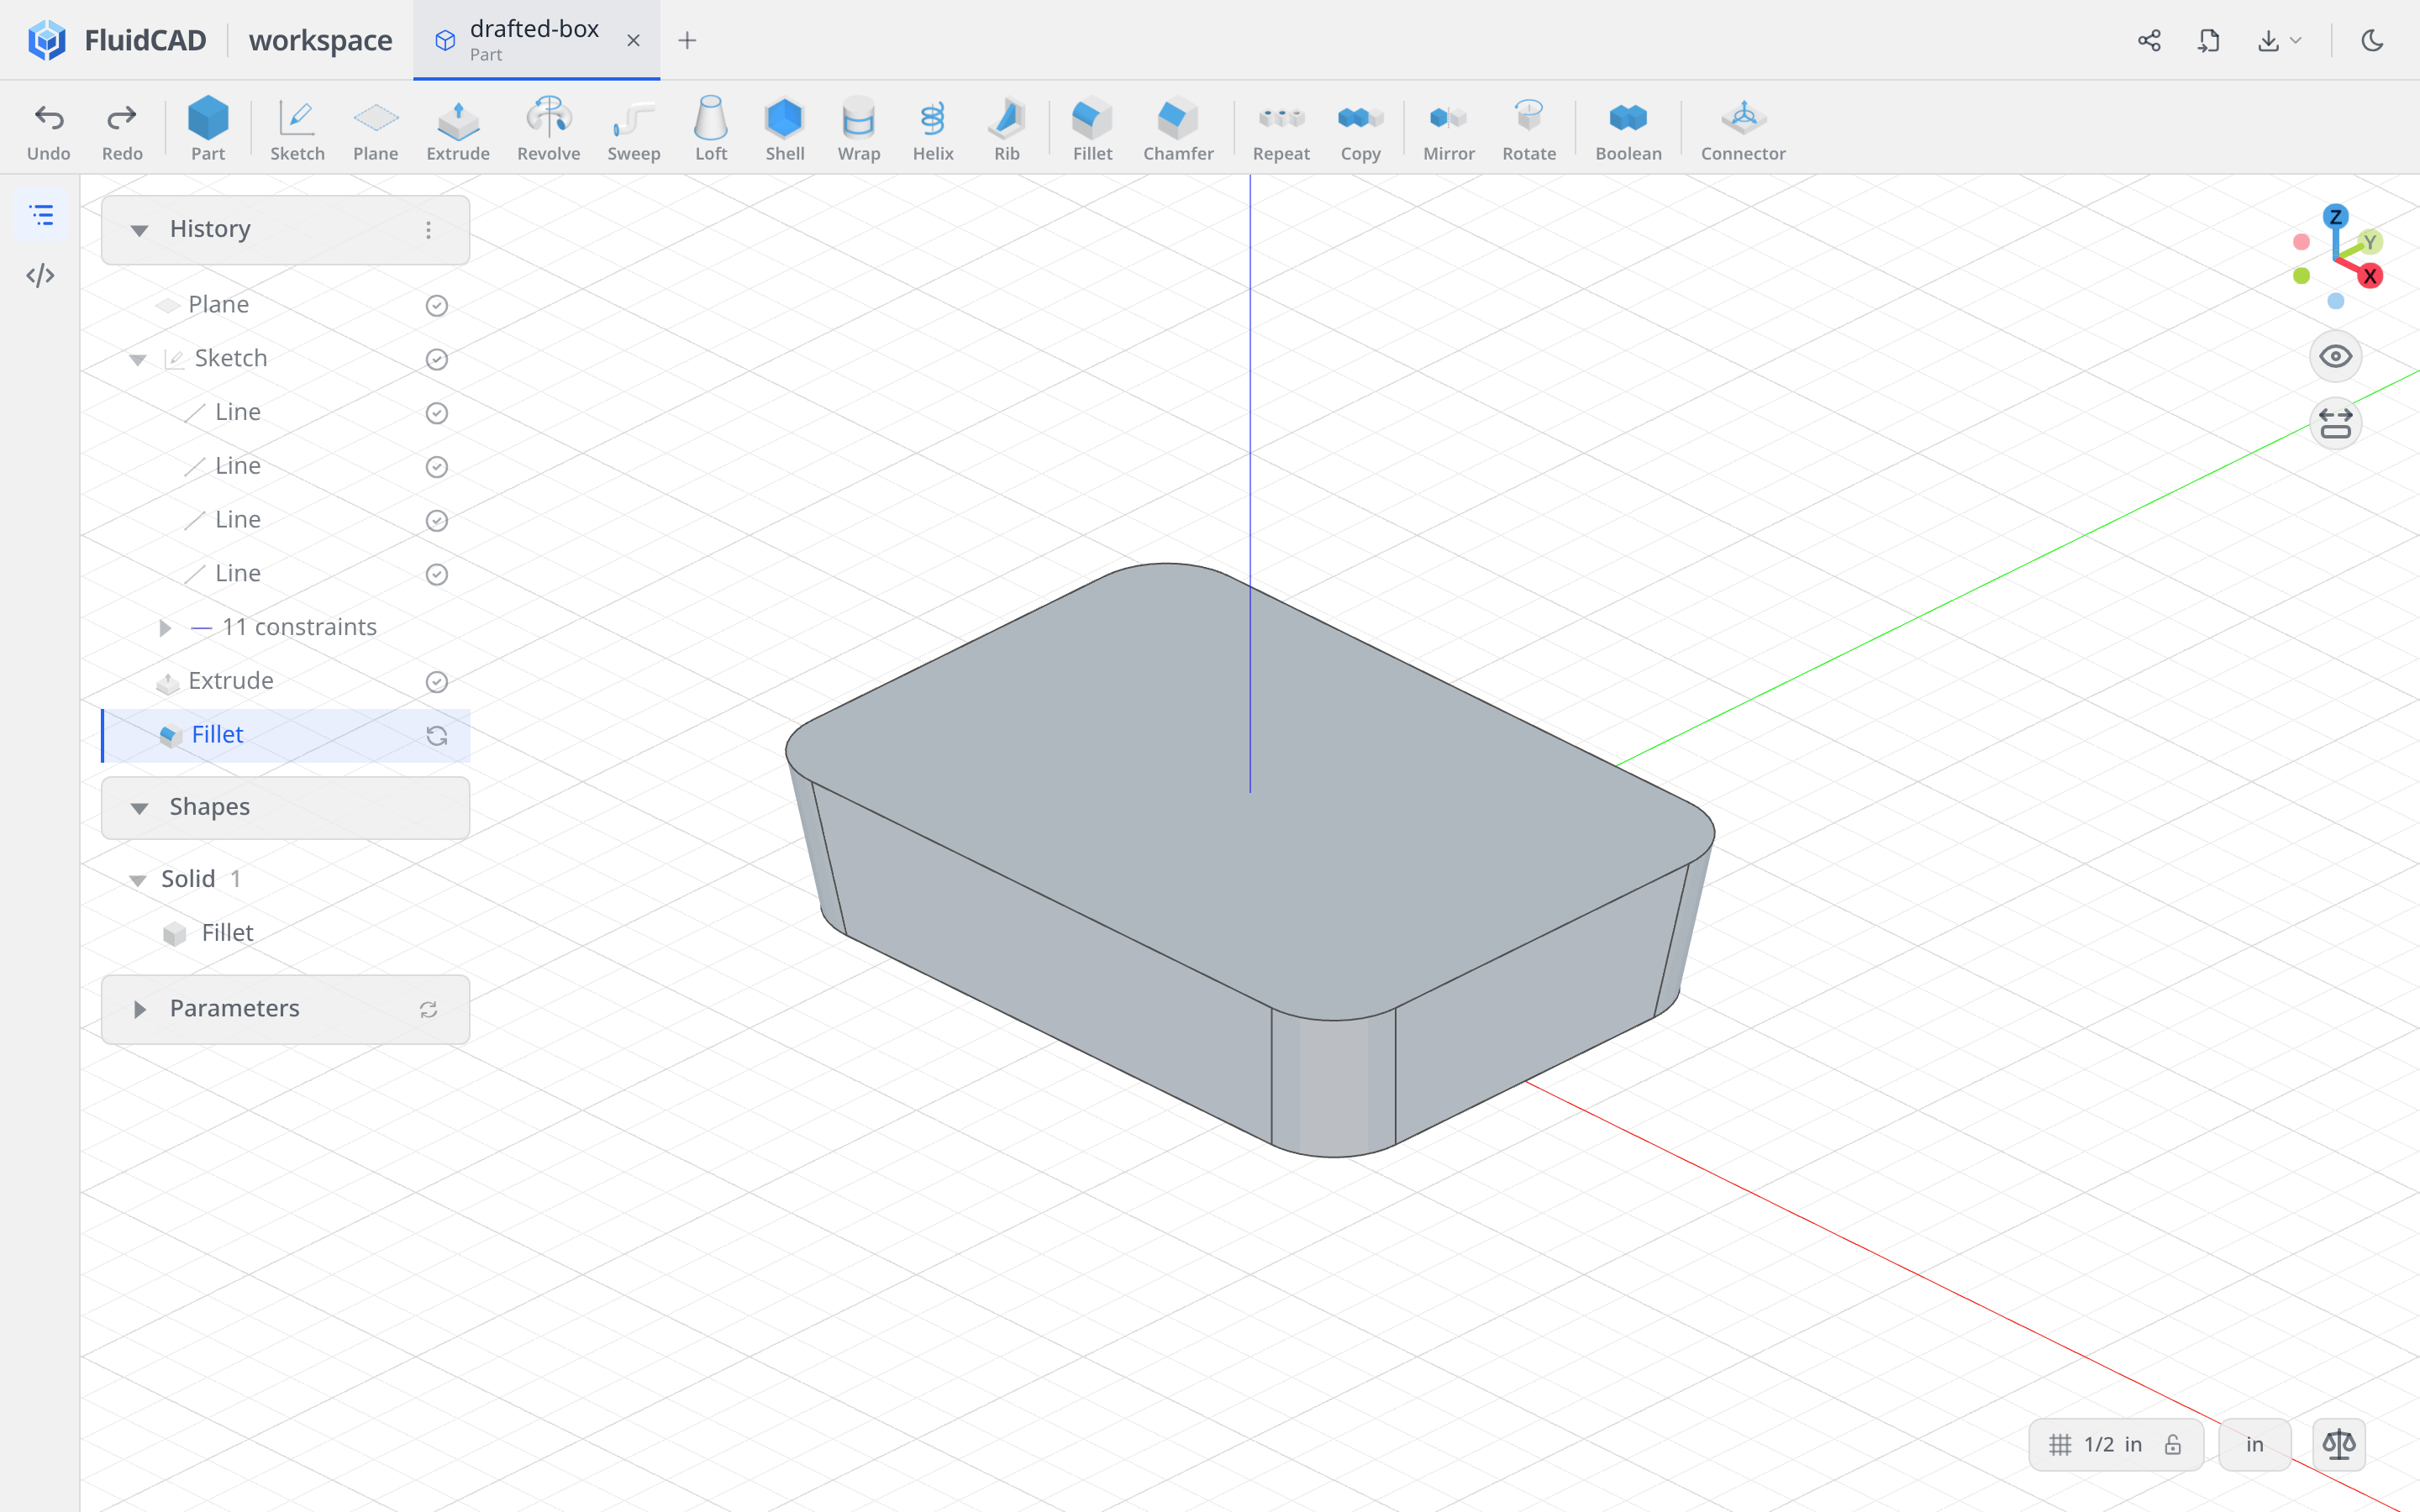Select the Fillet tool in toolbar

pyautogui.click(x=1092, y=130)
